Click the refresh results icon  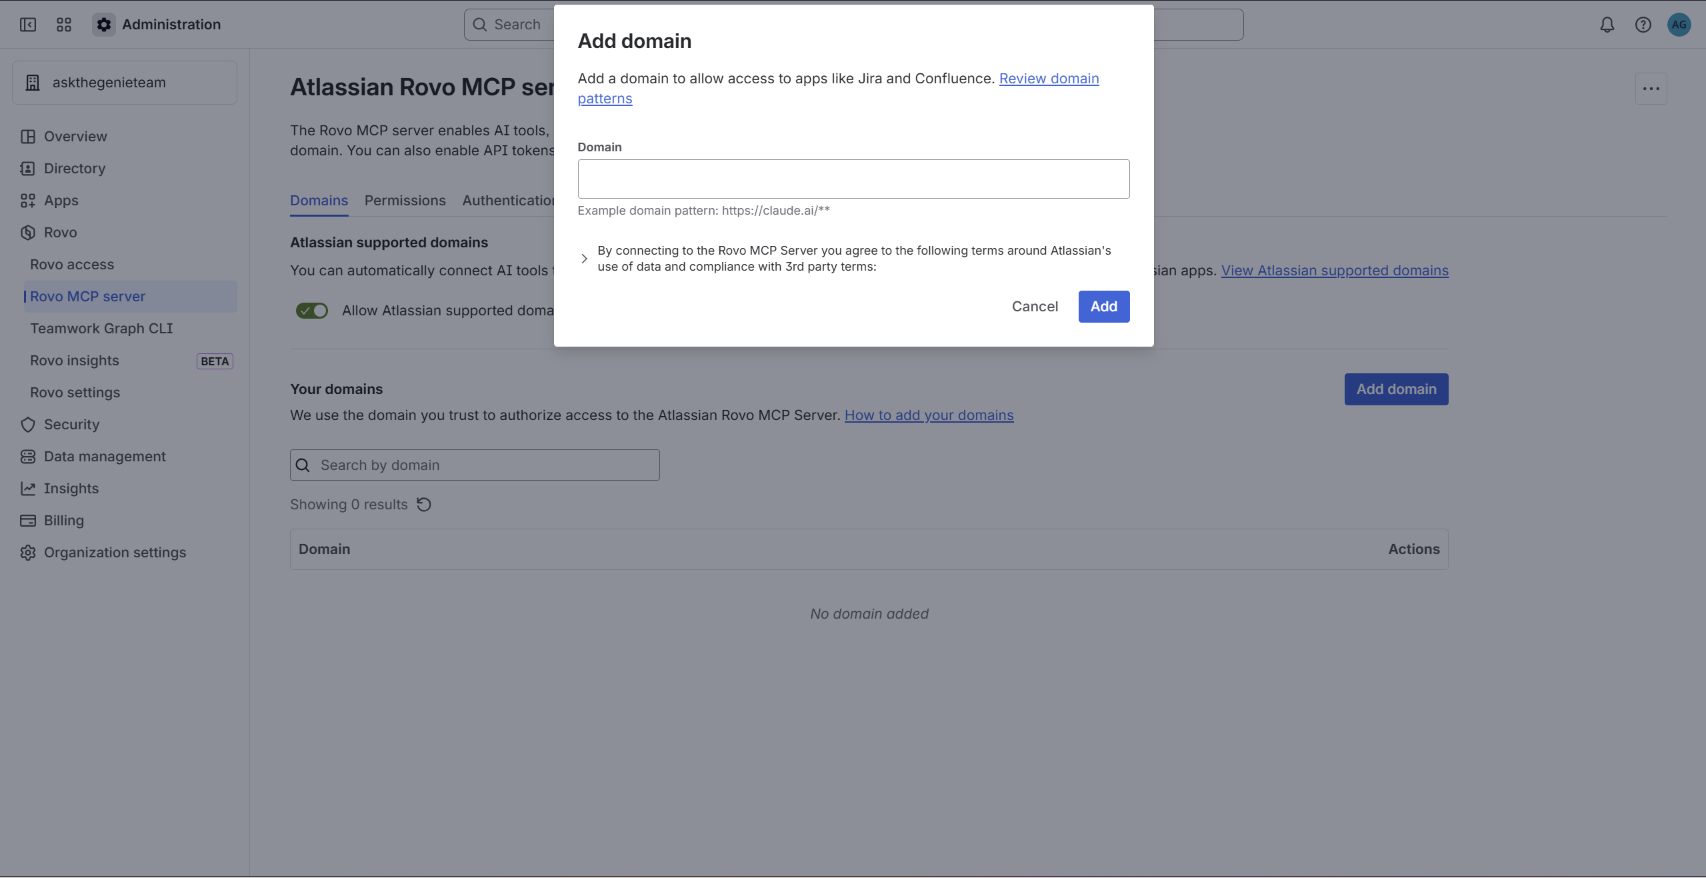tap(424, 505)
